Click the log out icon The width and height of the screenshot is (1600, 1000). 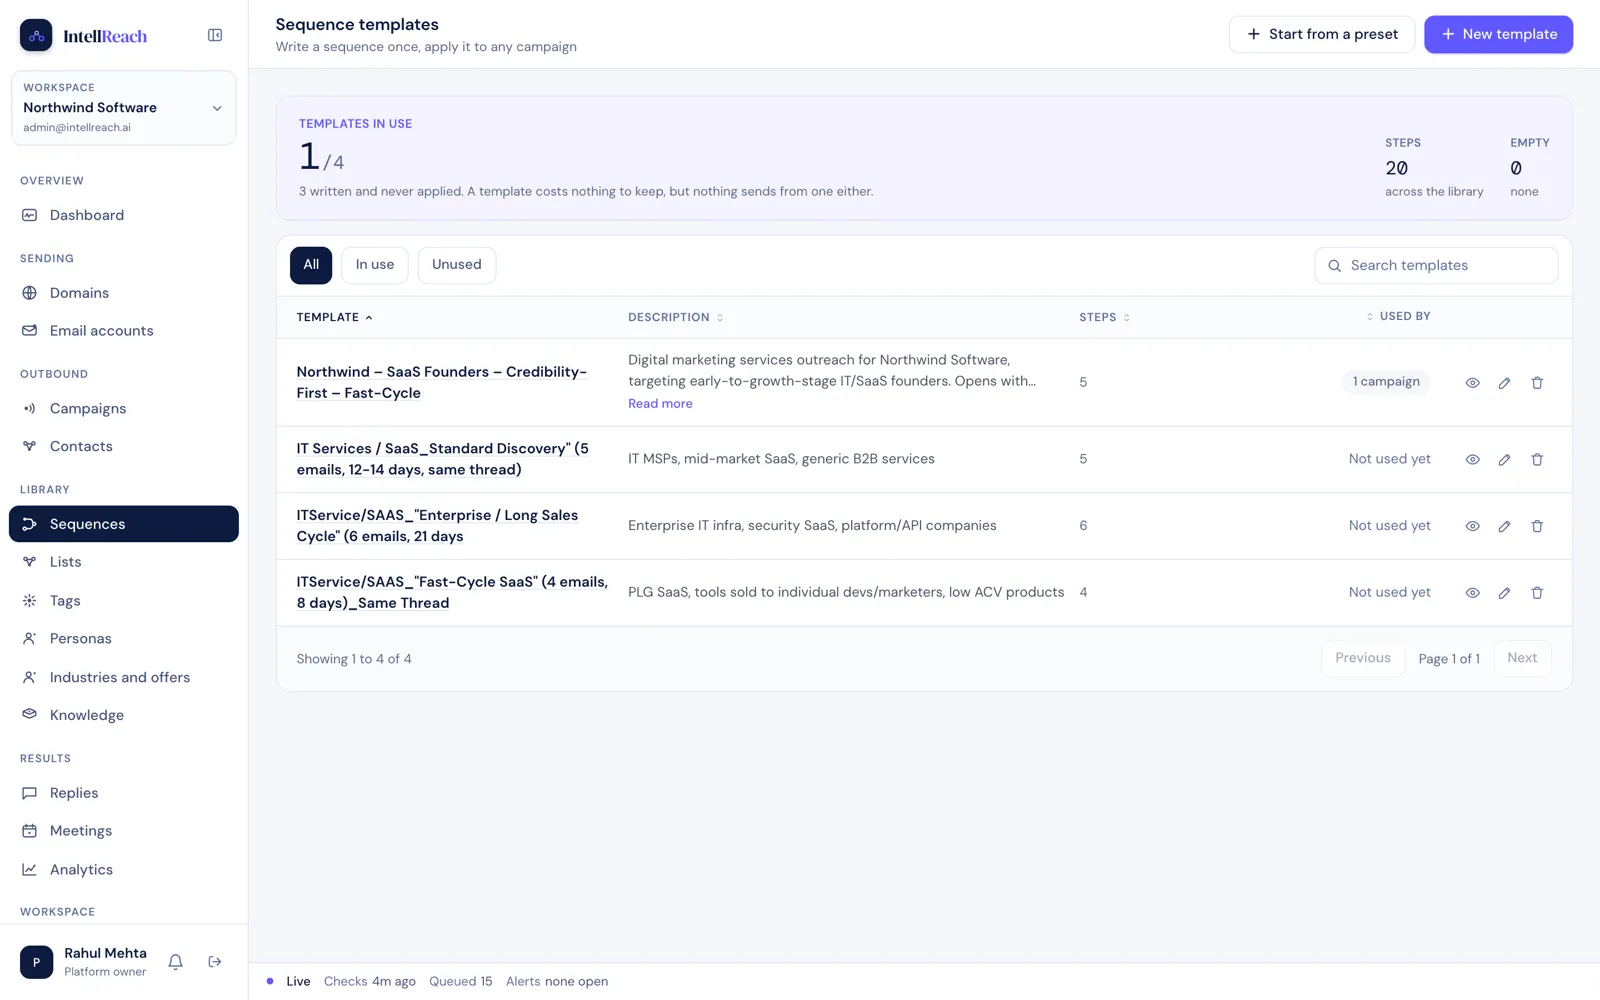point(215,962)
